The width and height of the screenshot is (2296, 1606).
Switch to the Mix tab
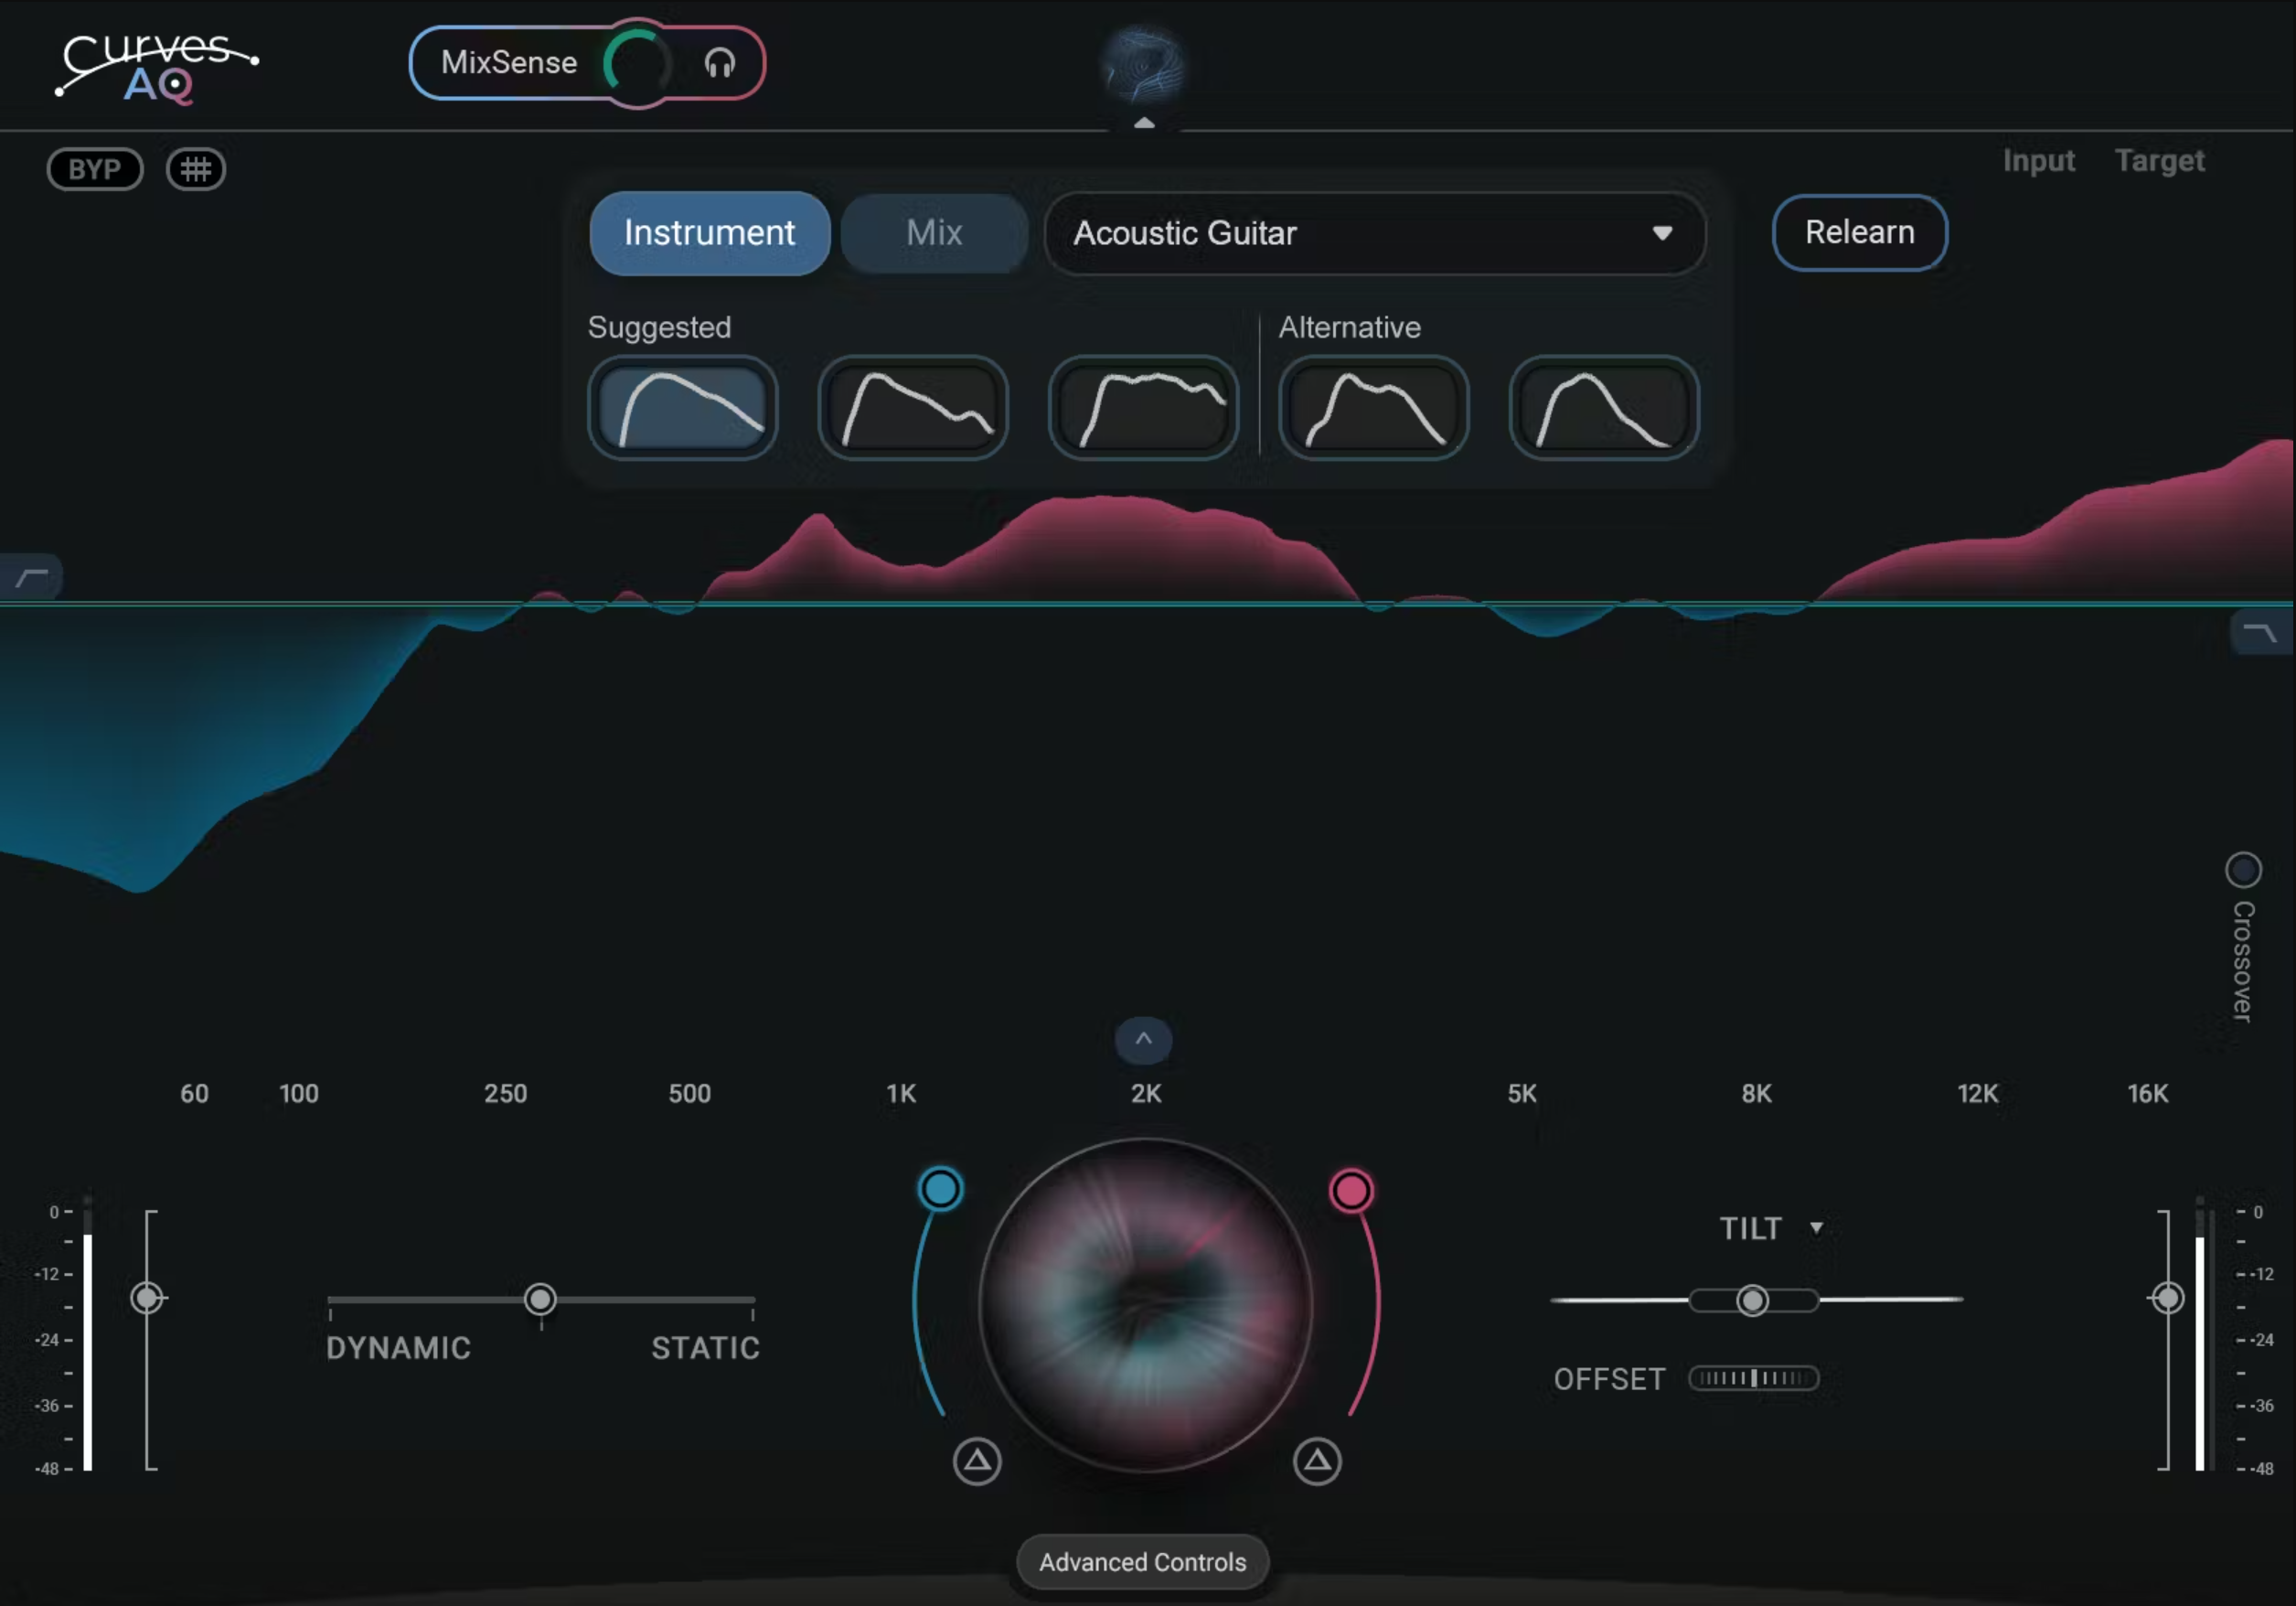(x=933, y=233)
